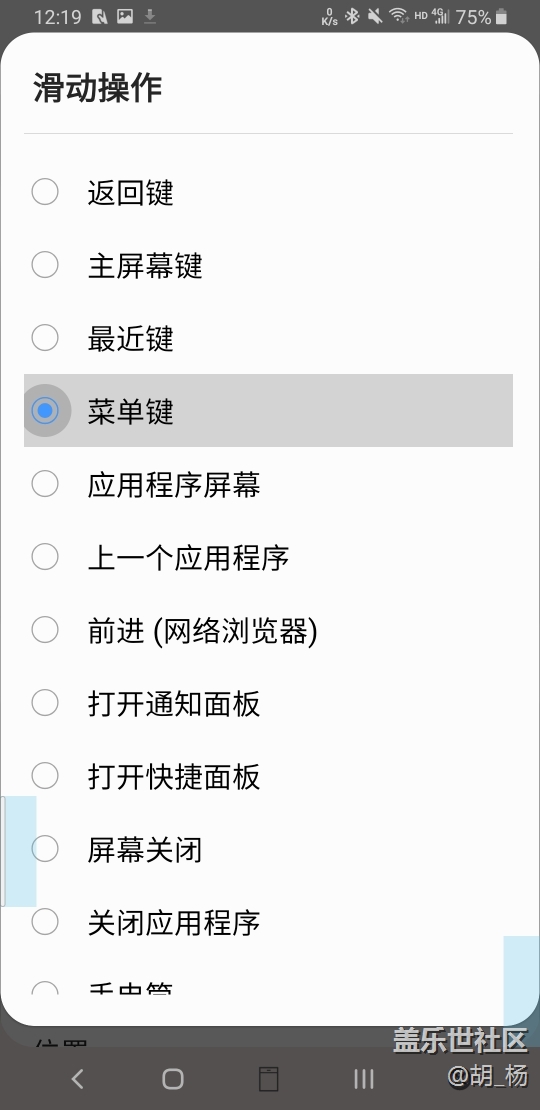Tap the battery indicator icon
This screenshot has height=1110, width=540.
501,16
